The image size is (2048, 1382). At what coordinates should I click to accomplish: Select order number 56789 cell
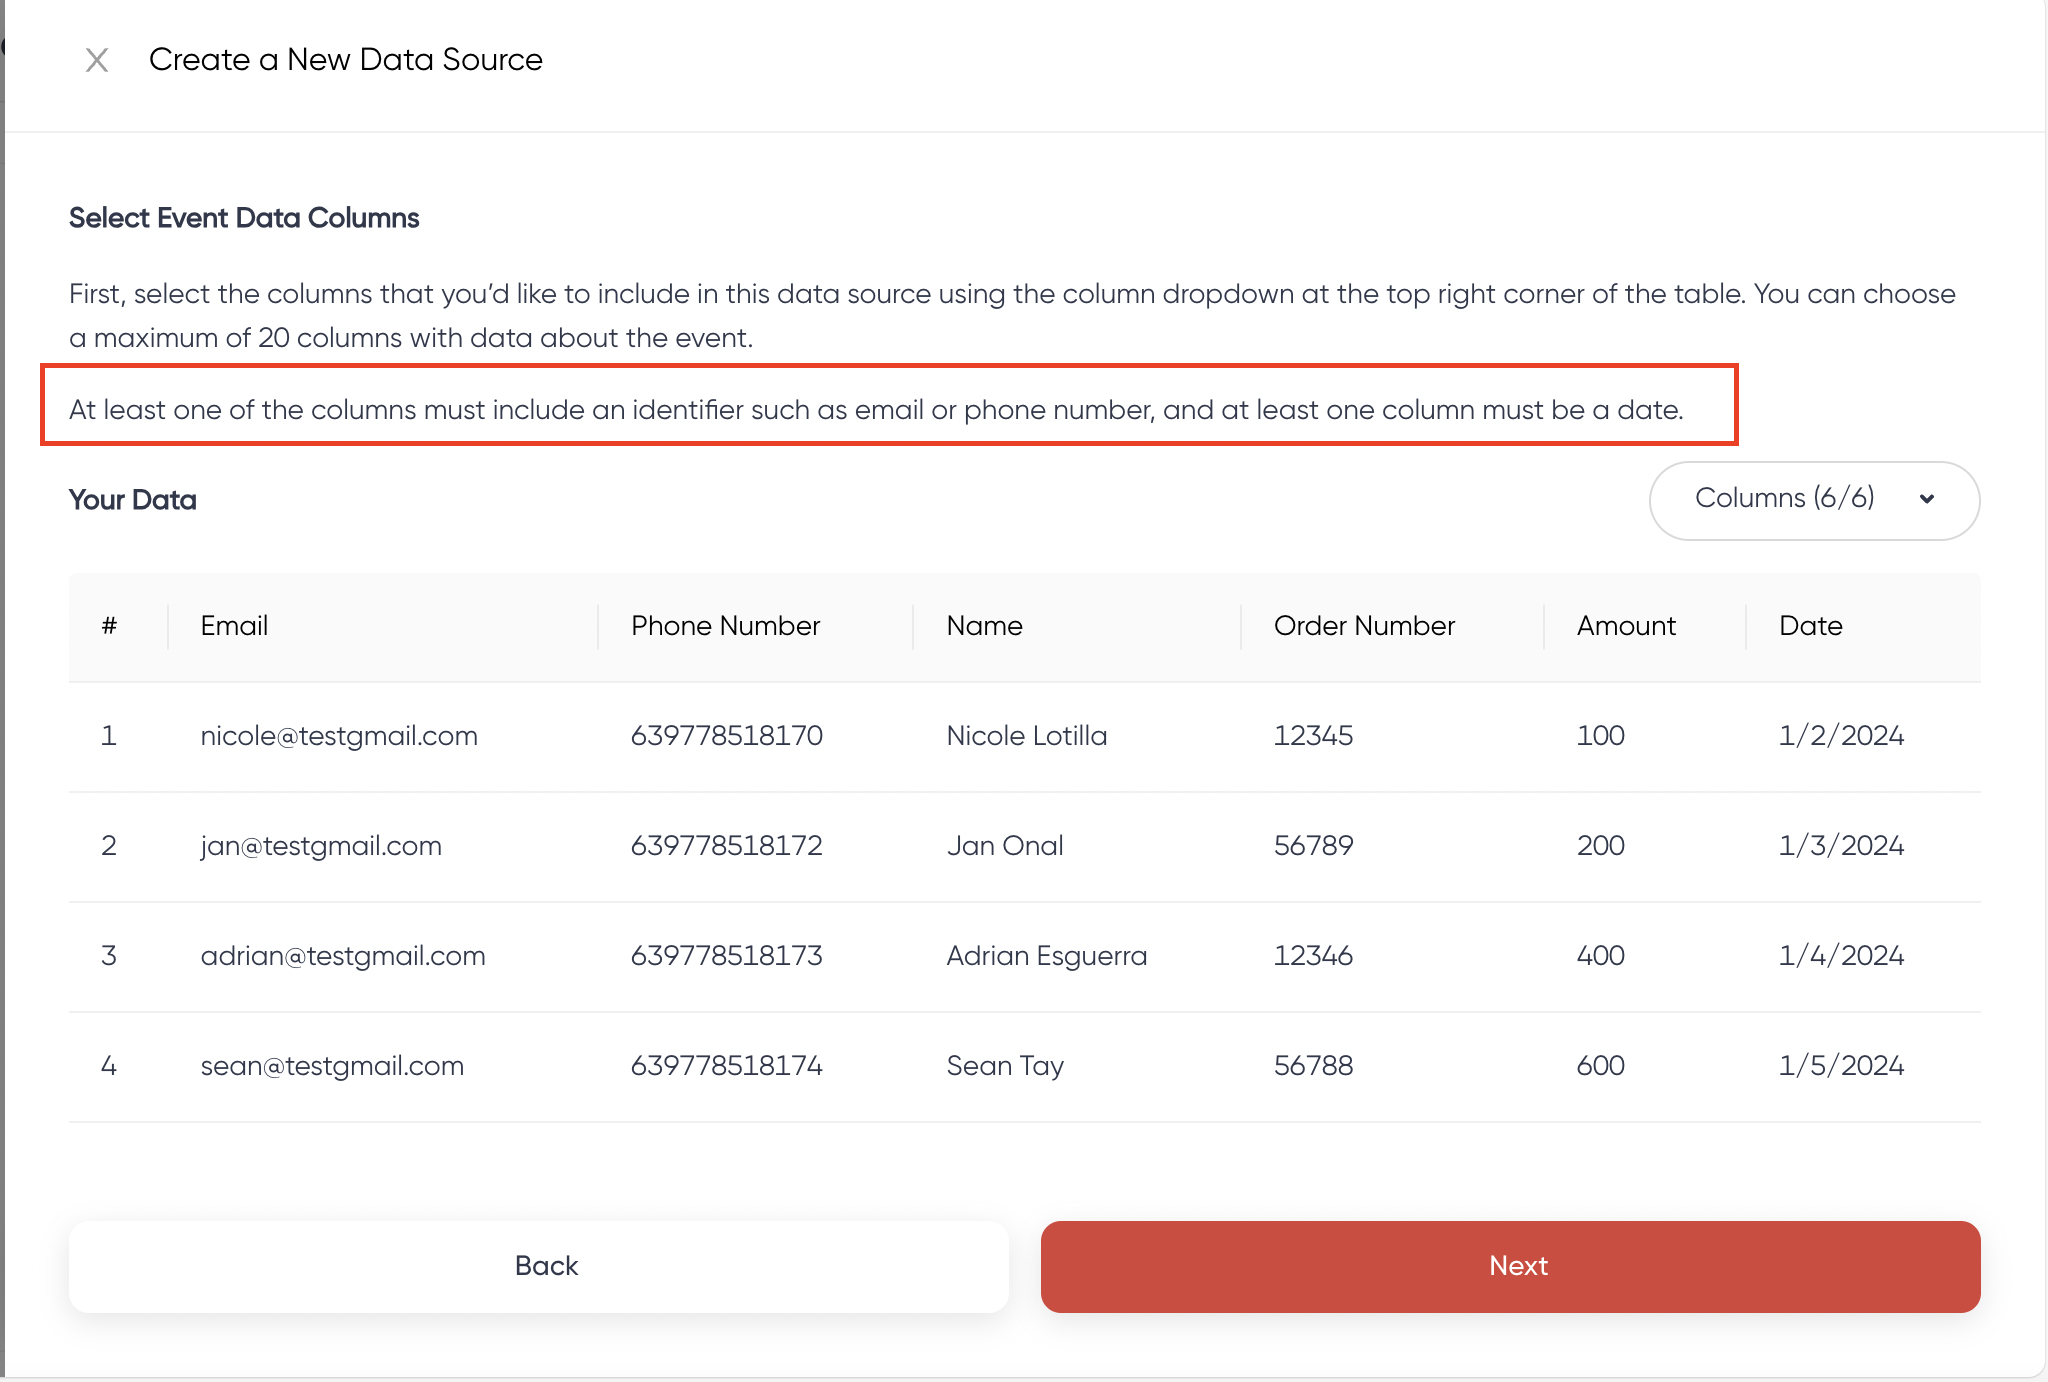click(1313, 846)
